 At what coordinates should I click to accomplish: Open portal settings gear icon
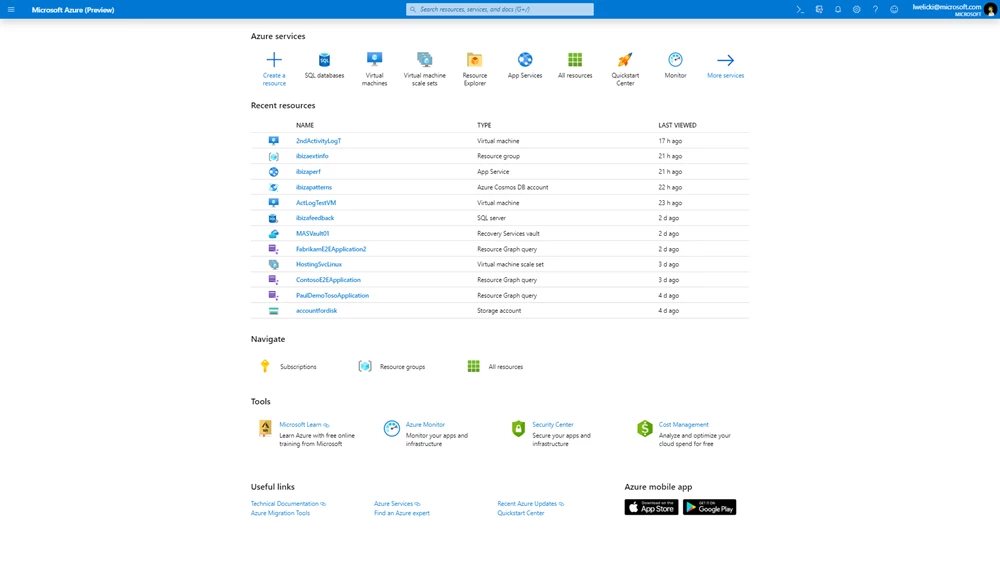tap(856, 9)
